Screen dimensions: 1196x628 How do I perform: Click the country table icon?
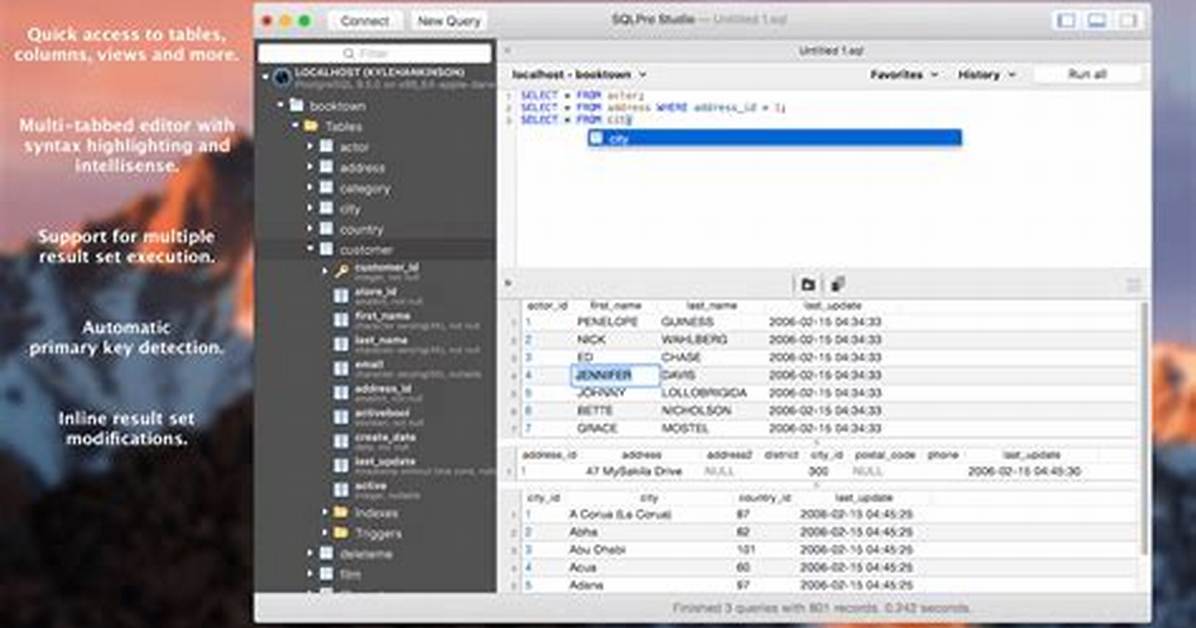pyautogui.click(x=326, y=228)
